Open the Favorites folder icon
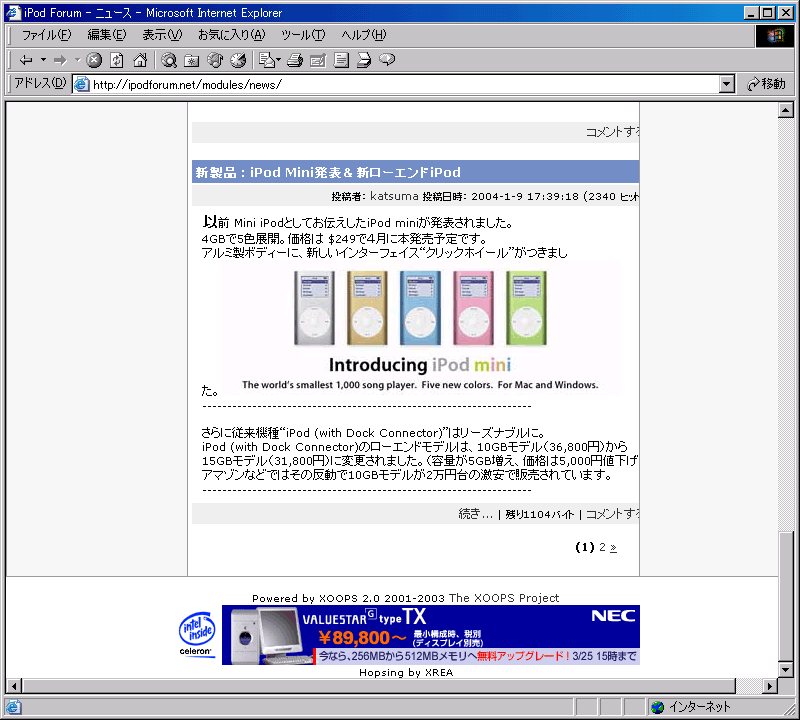This screenshot has height=720, width=800. 192,60
